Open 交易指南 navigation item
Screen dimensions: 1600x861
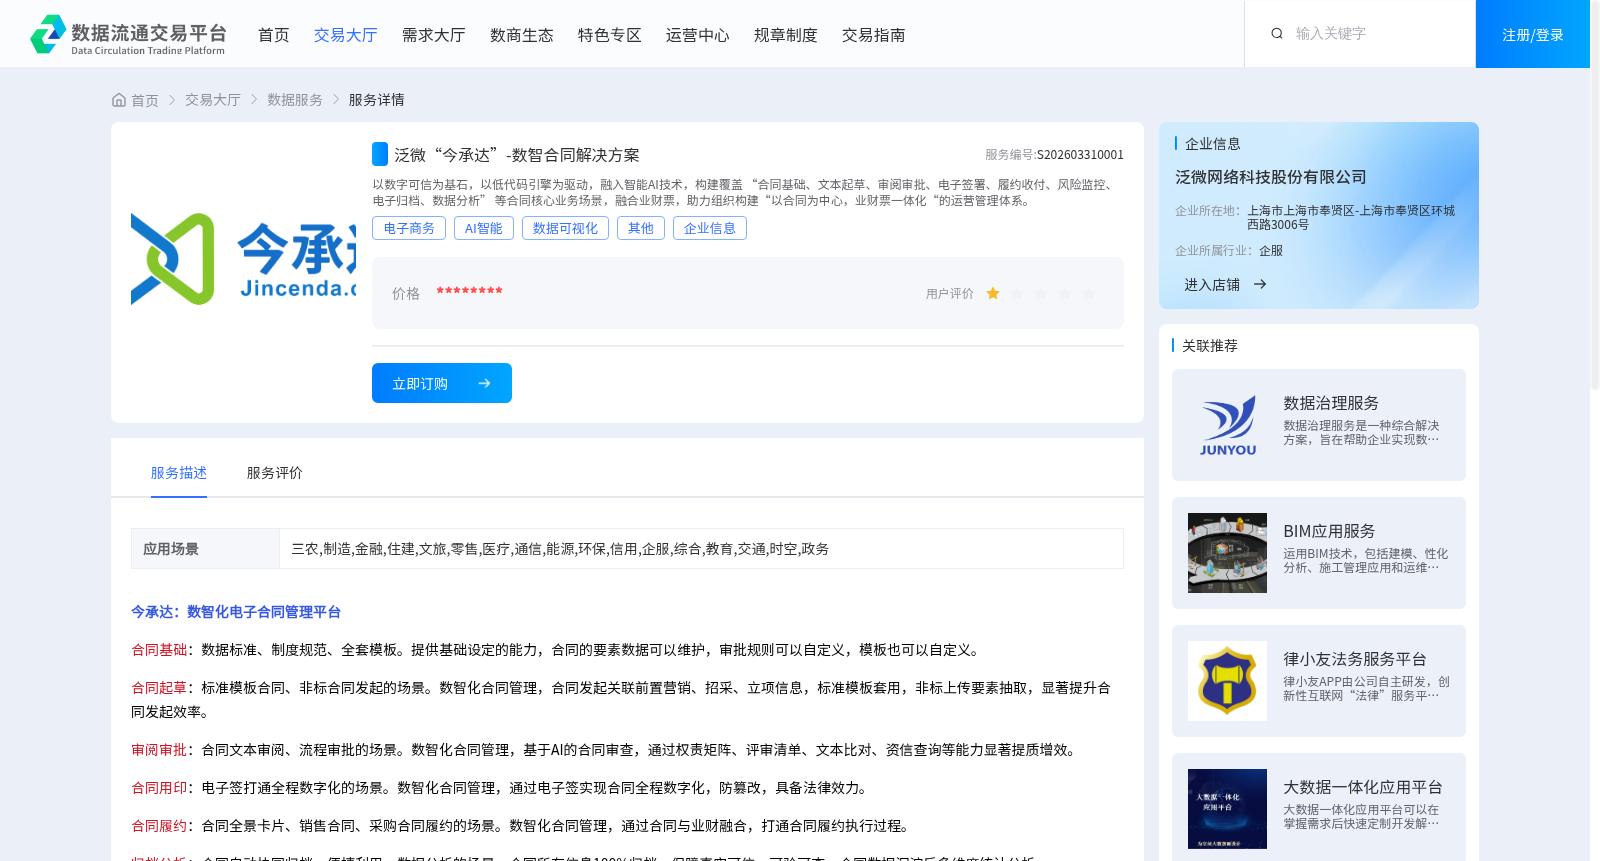874,35
